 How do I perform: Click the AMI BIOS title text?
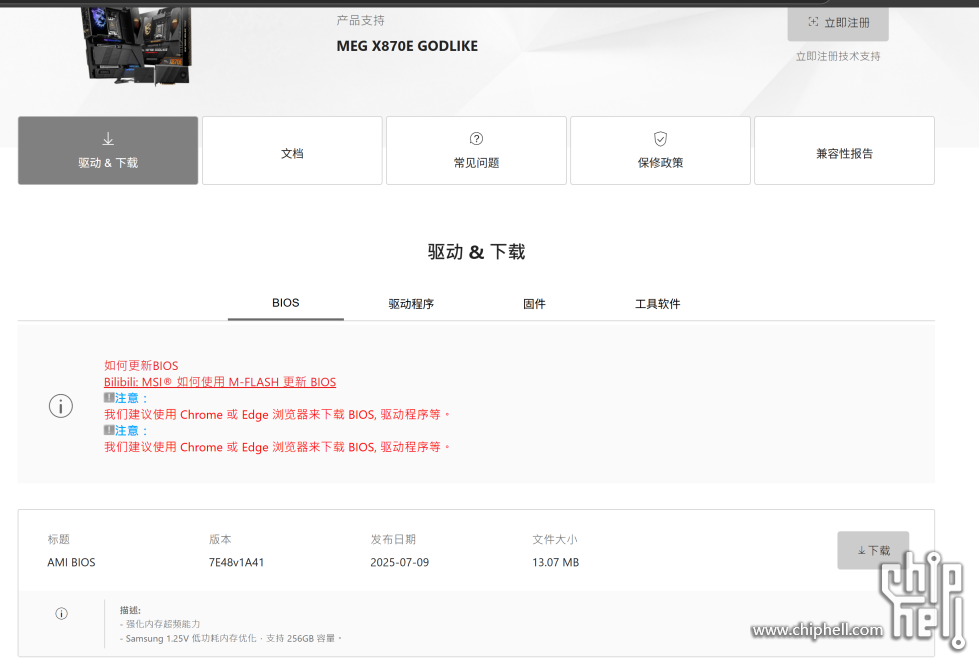coord(71,563)
